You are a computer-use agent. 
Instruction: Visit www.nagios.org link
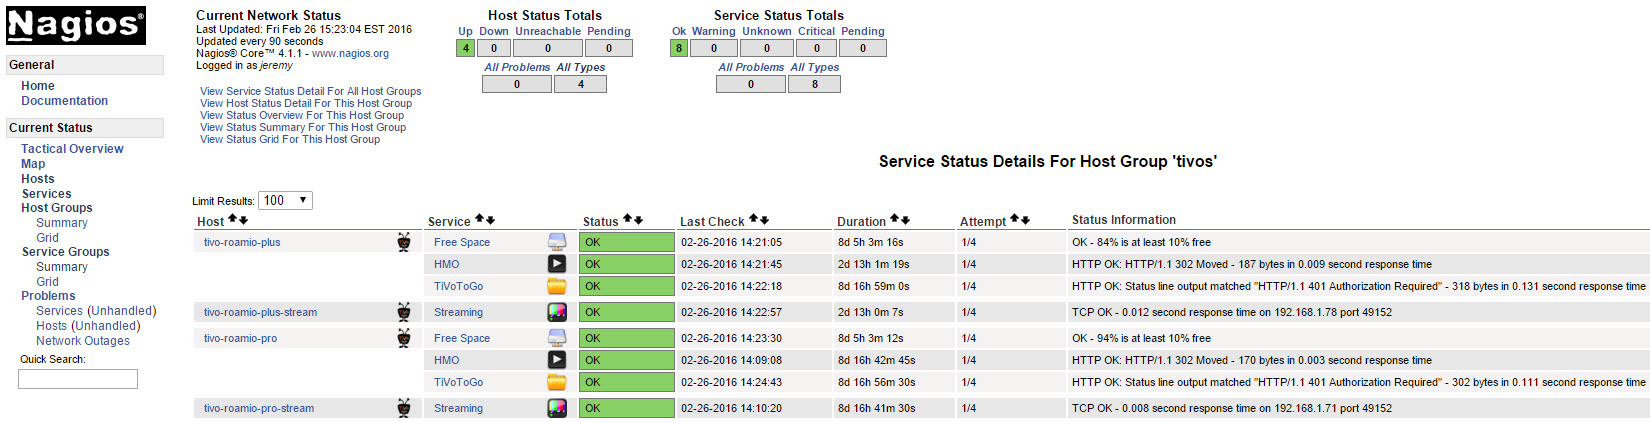[350, 54]
